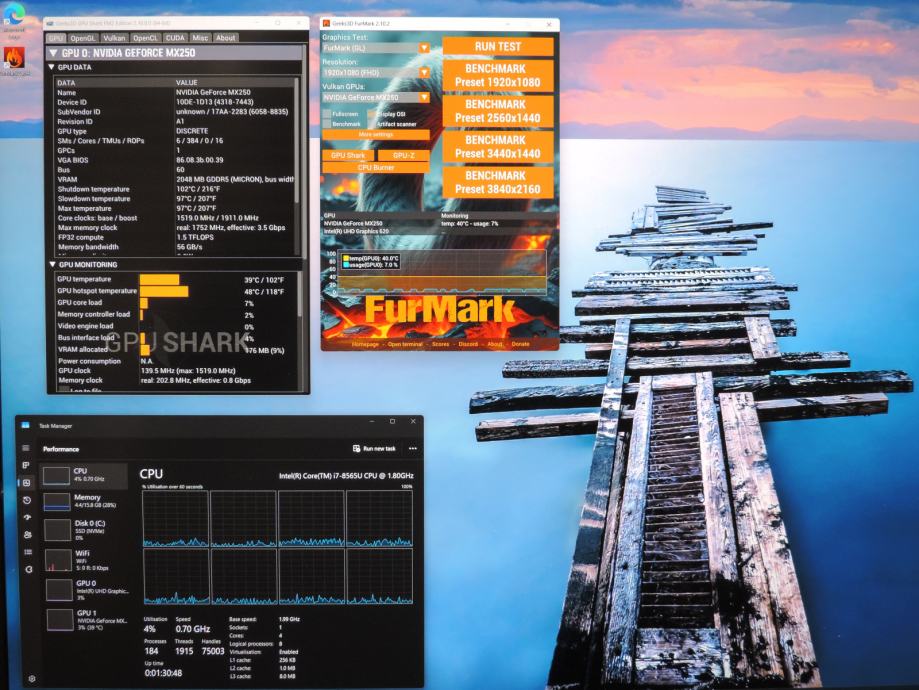Start Benchmark Preset 2560x1440
Screen dimensions: 919x690
pos(498,111)
